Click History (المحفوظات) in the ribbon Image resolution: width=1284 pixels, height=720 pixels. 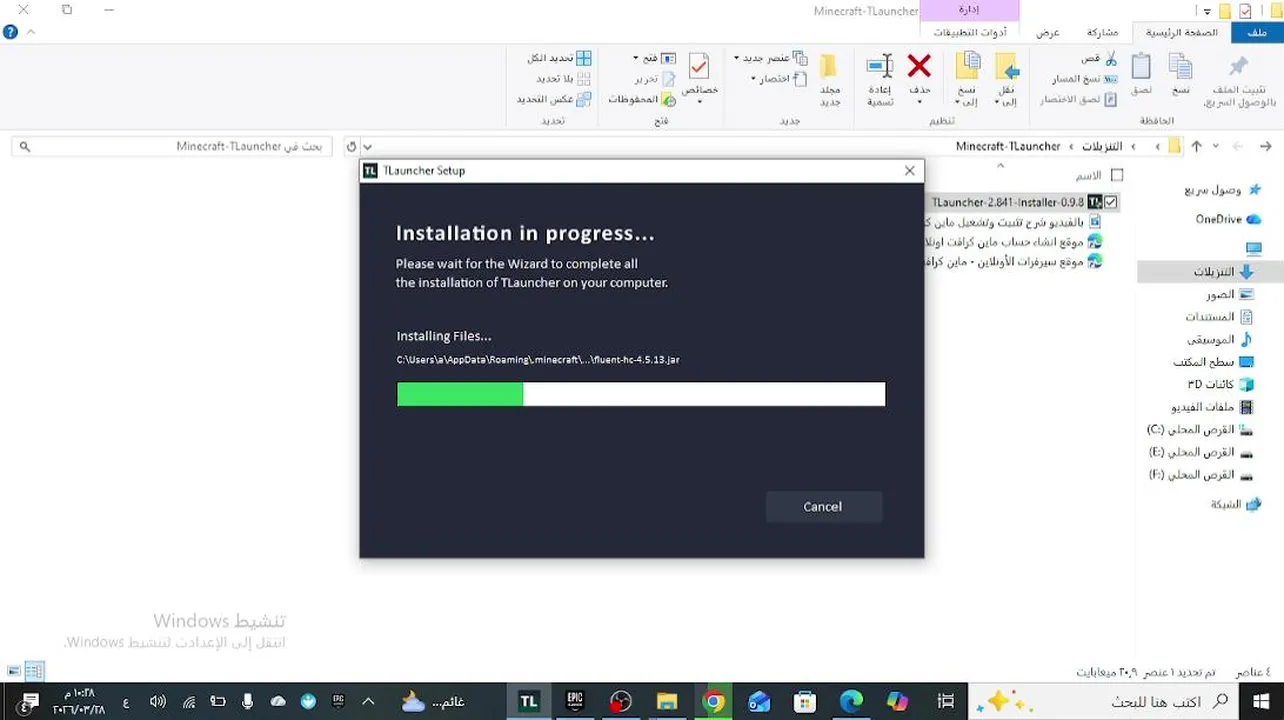tap(642, 99)
